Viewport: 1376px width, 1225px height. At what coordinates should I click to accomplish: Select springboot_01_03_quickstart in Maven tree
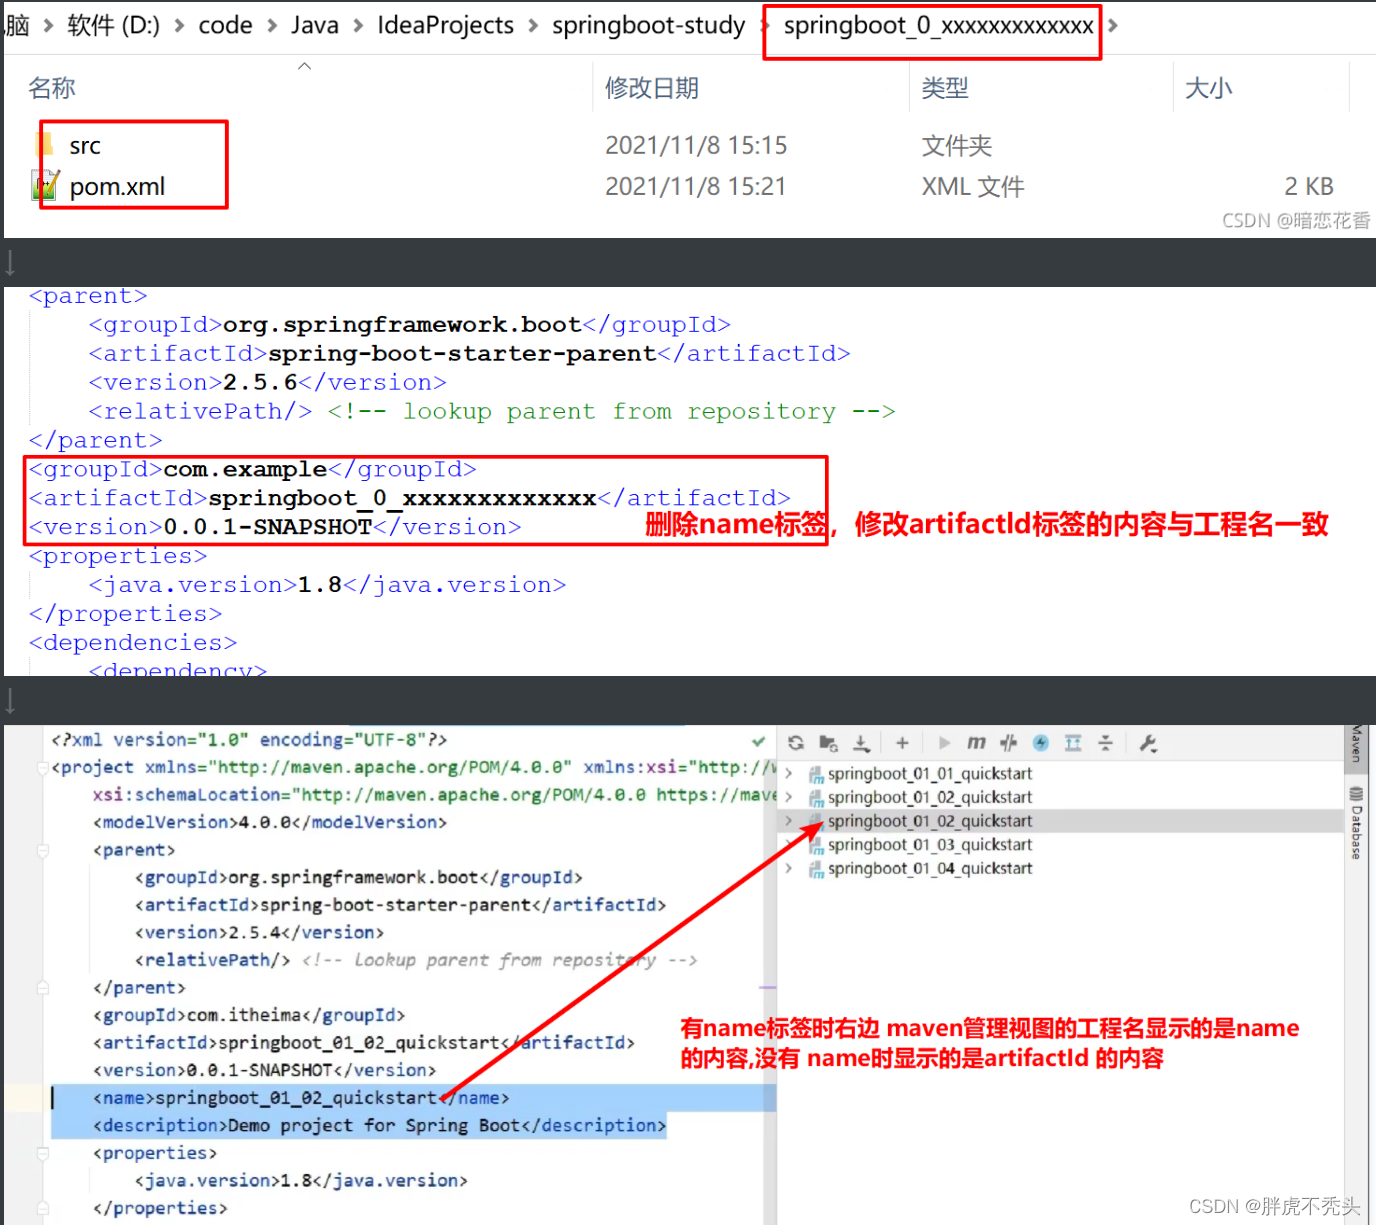click(x=930, y=845)
